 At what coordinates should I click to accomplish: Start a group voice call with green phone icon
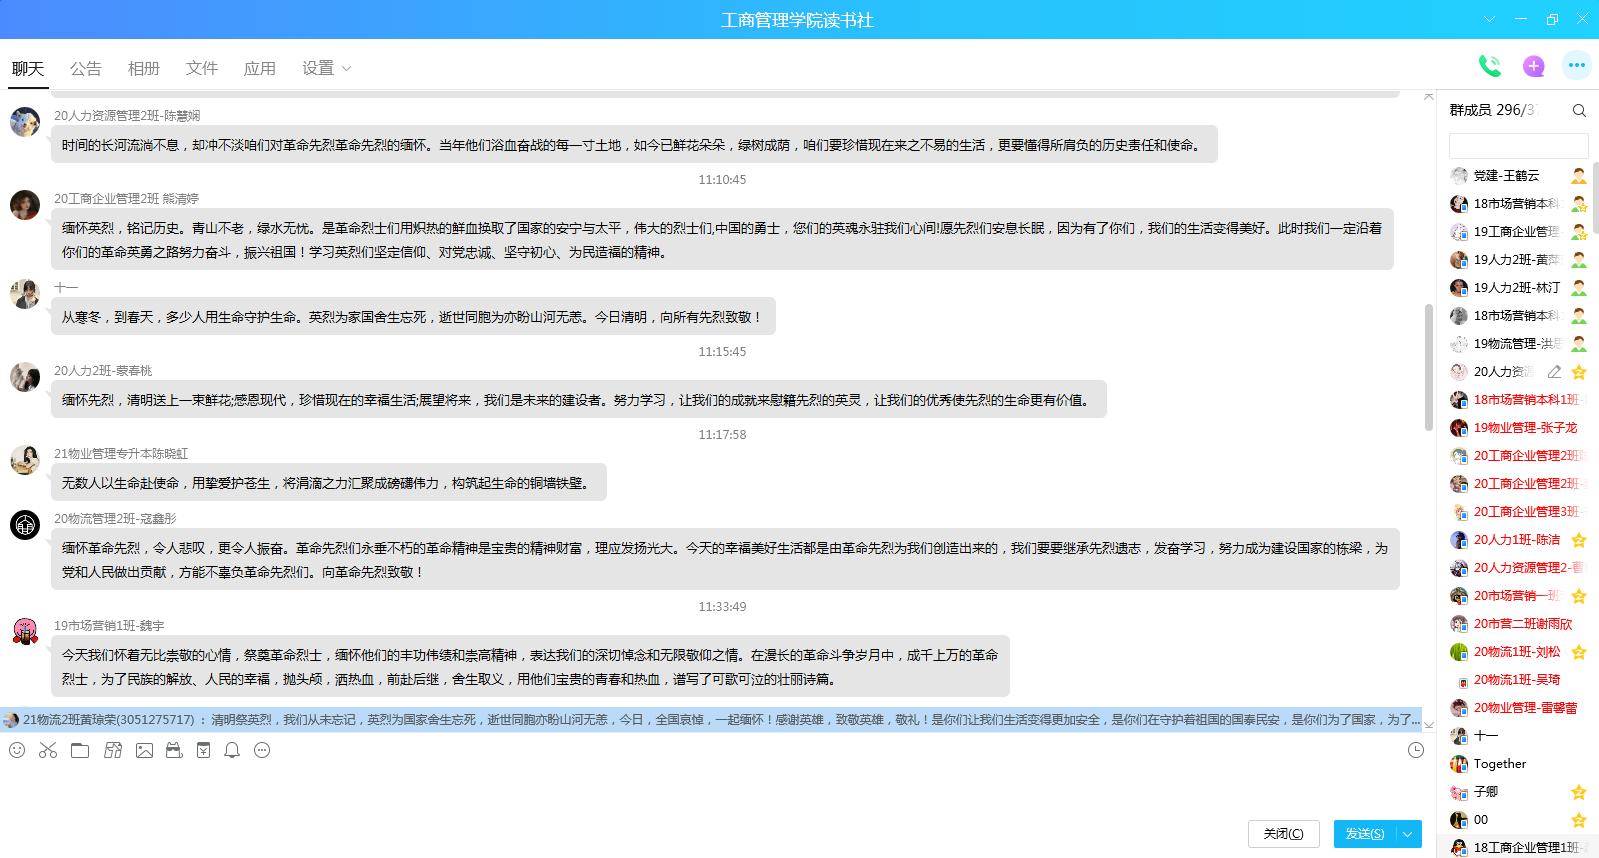coord(1489,66)
